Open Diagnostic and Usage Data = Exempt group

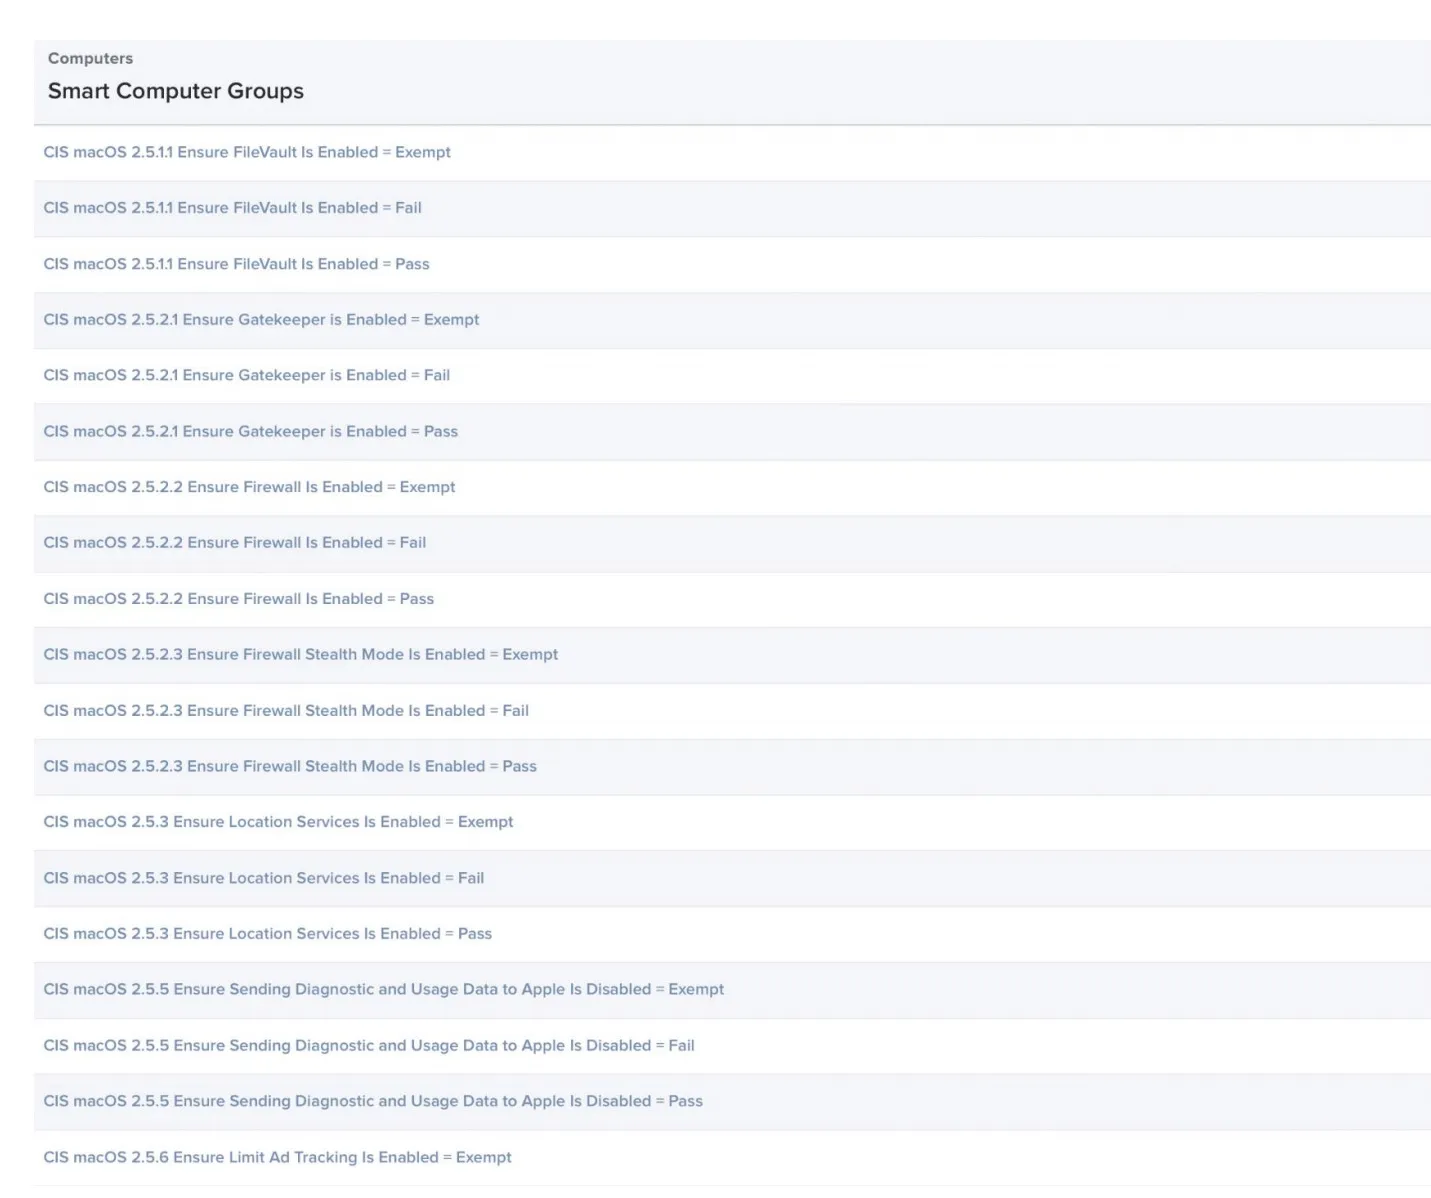click(383, 989)
